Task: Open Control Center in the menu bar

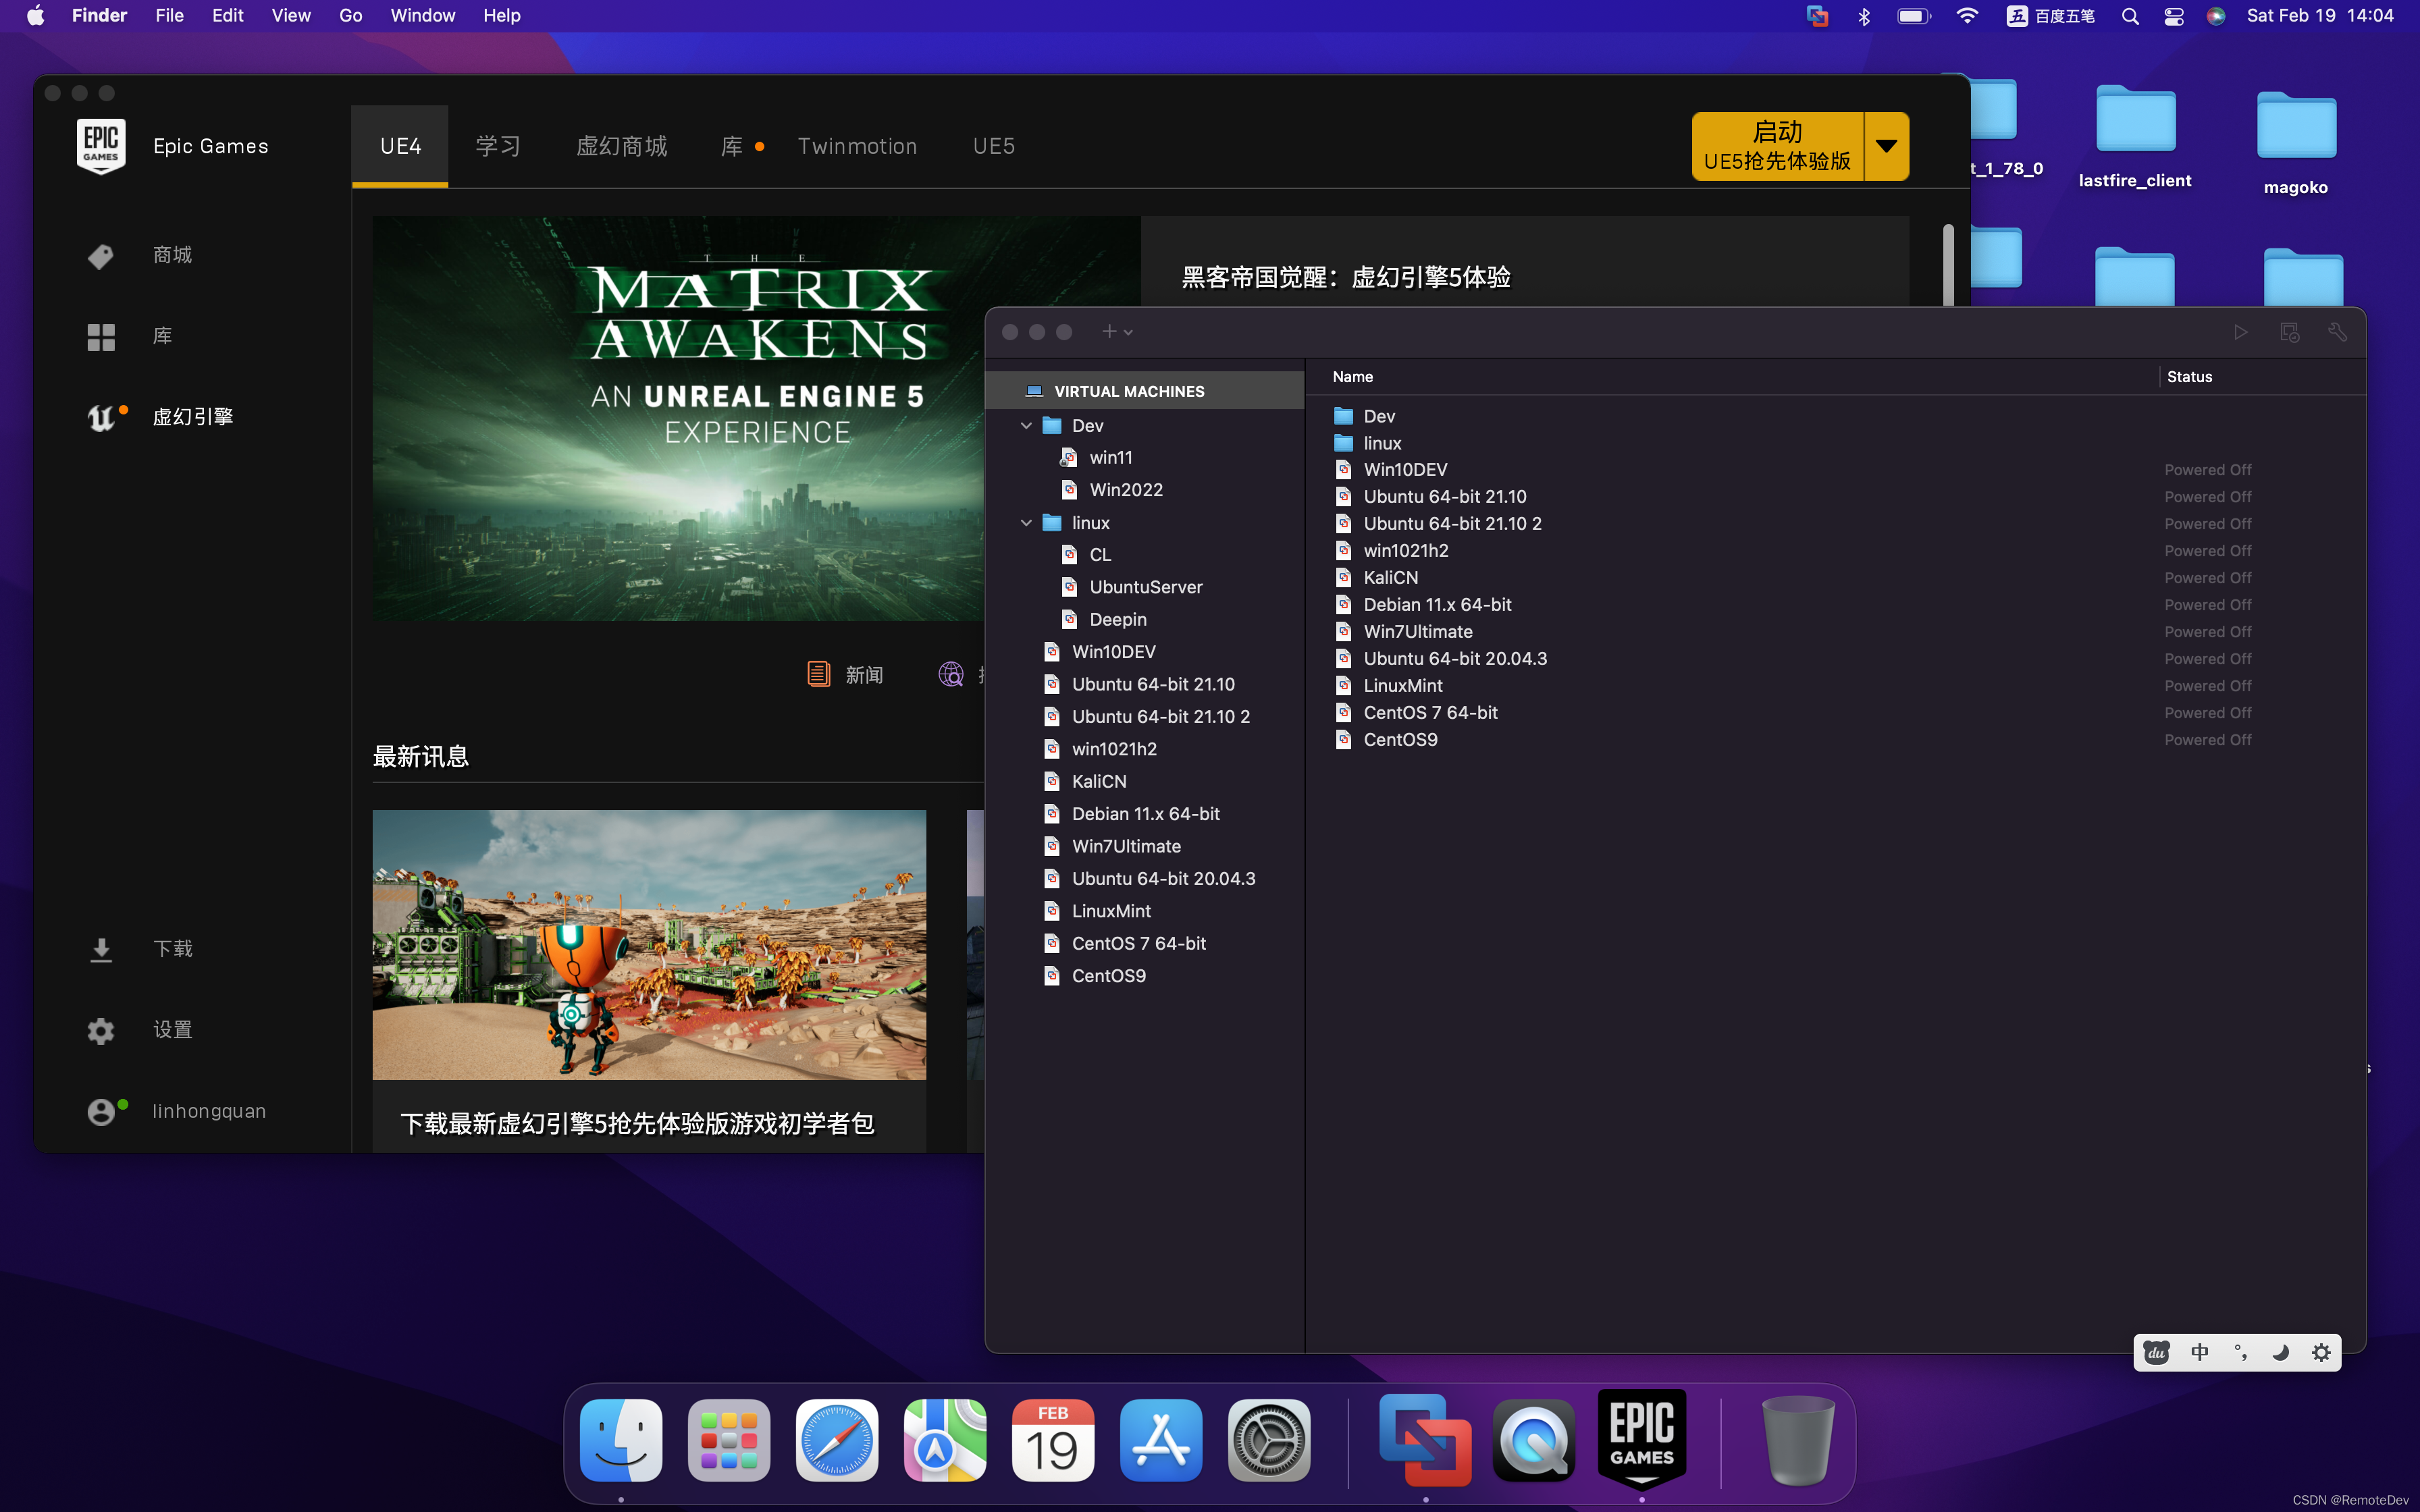Action: (2174, 16)
